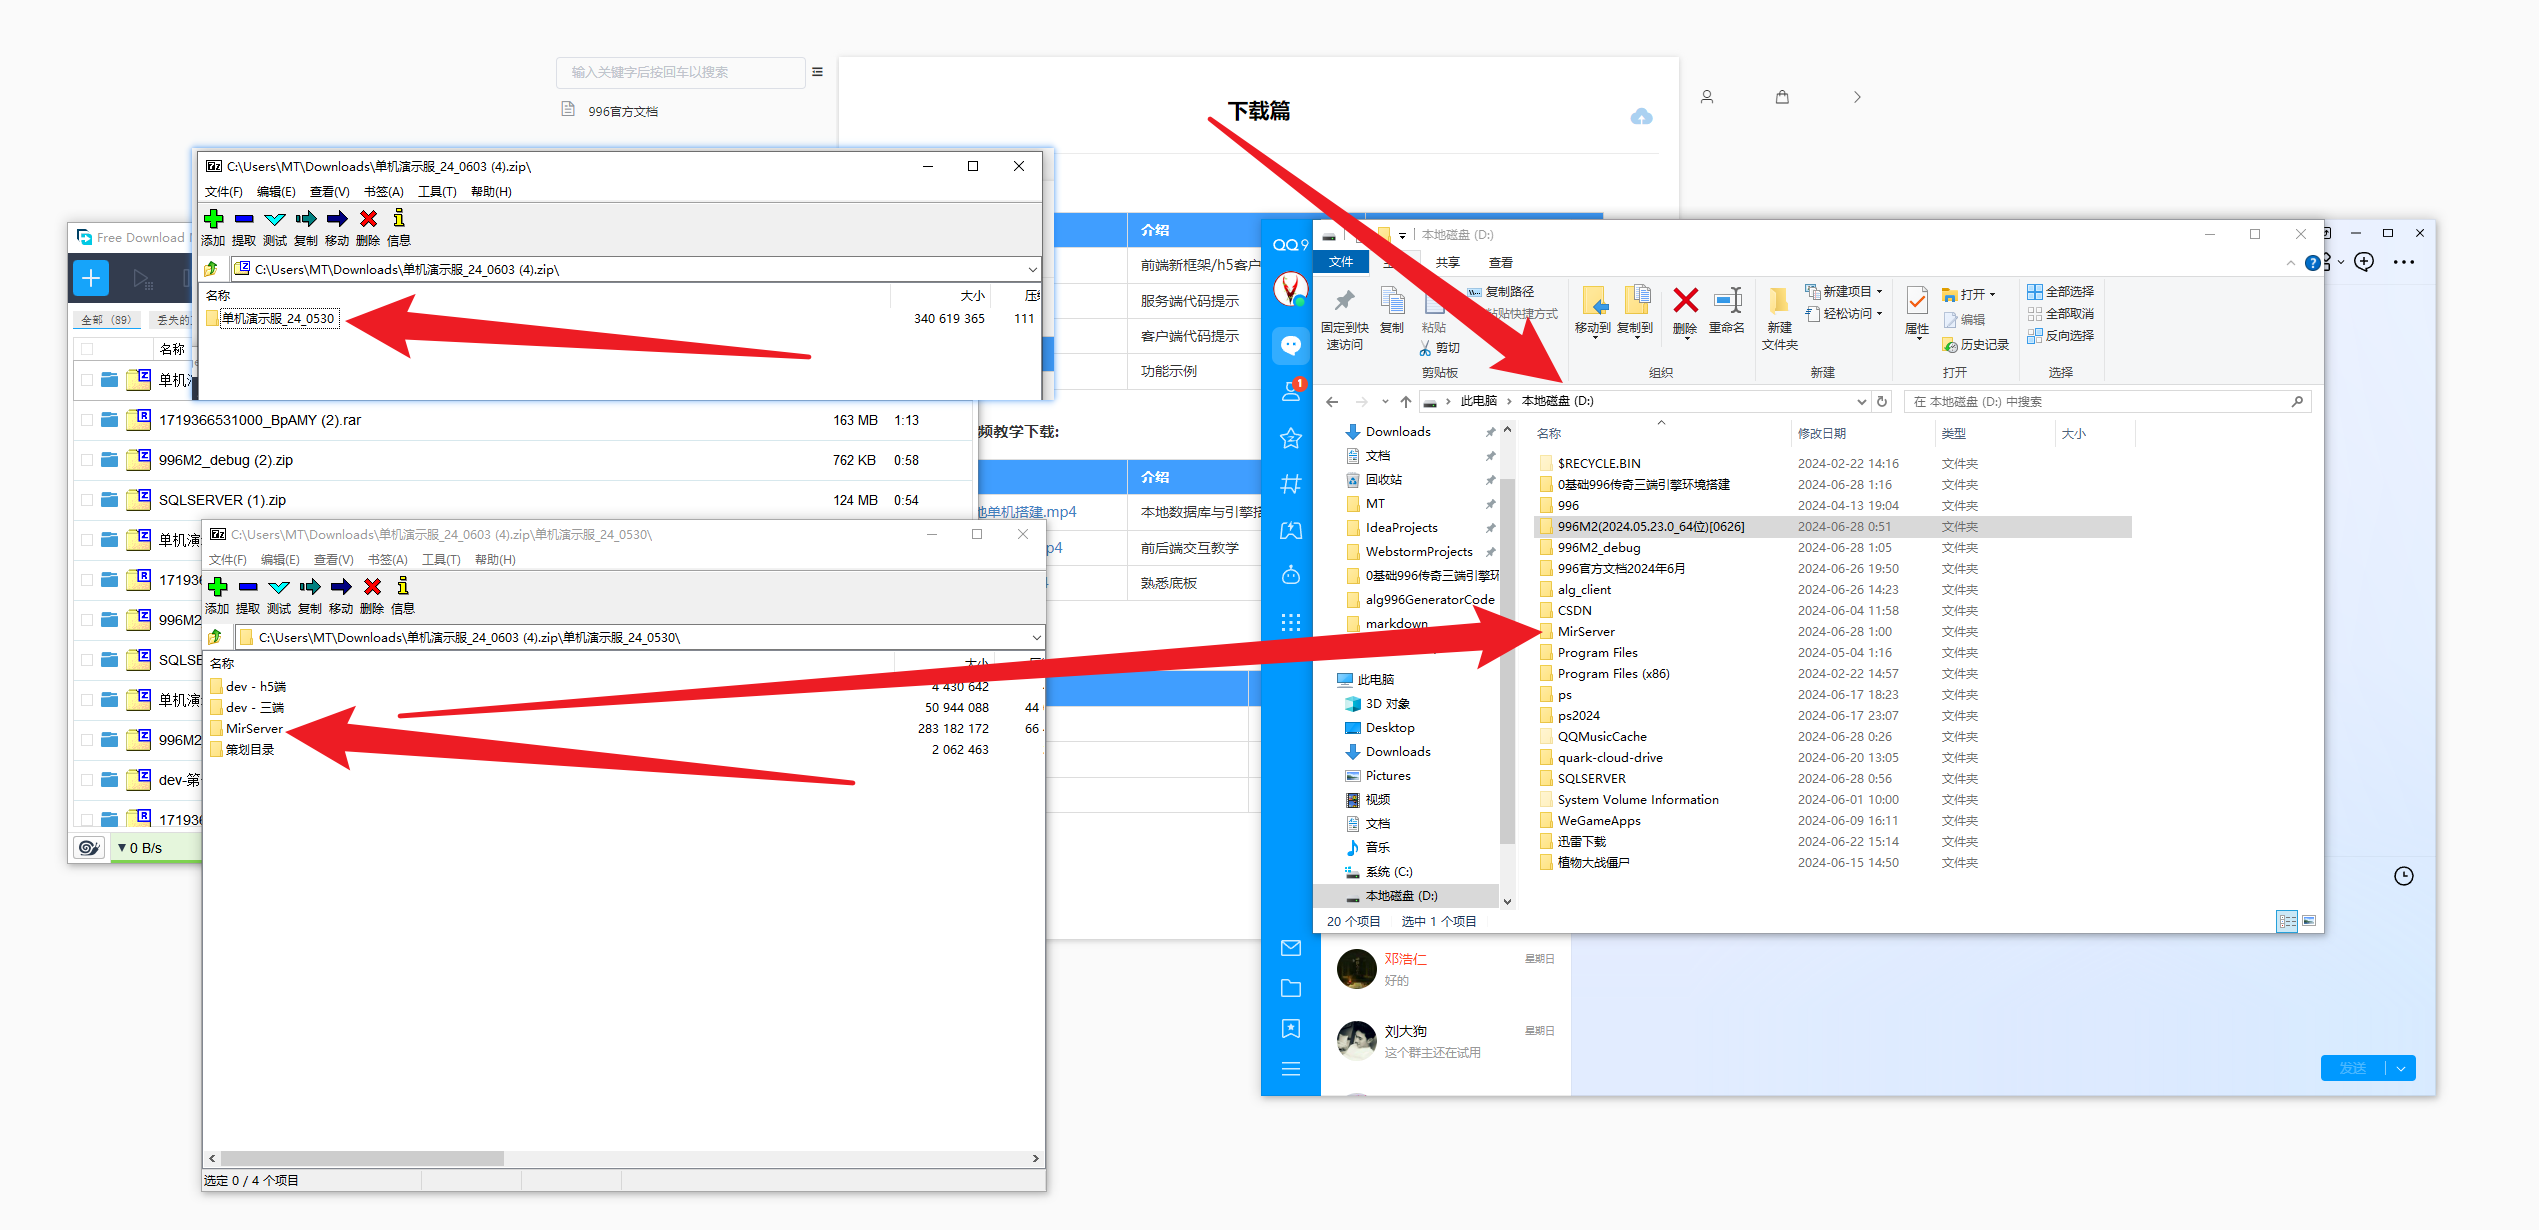This screenshot has width=2539, height=1230.
Task: Expand address dropdown in 7-Zip window listing MirServer
Action: tap(1036, 638)
